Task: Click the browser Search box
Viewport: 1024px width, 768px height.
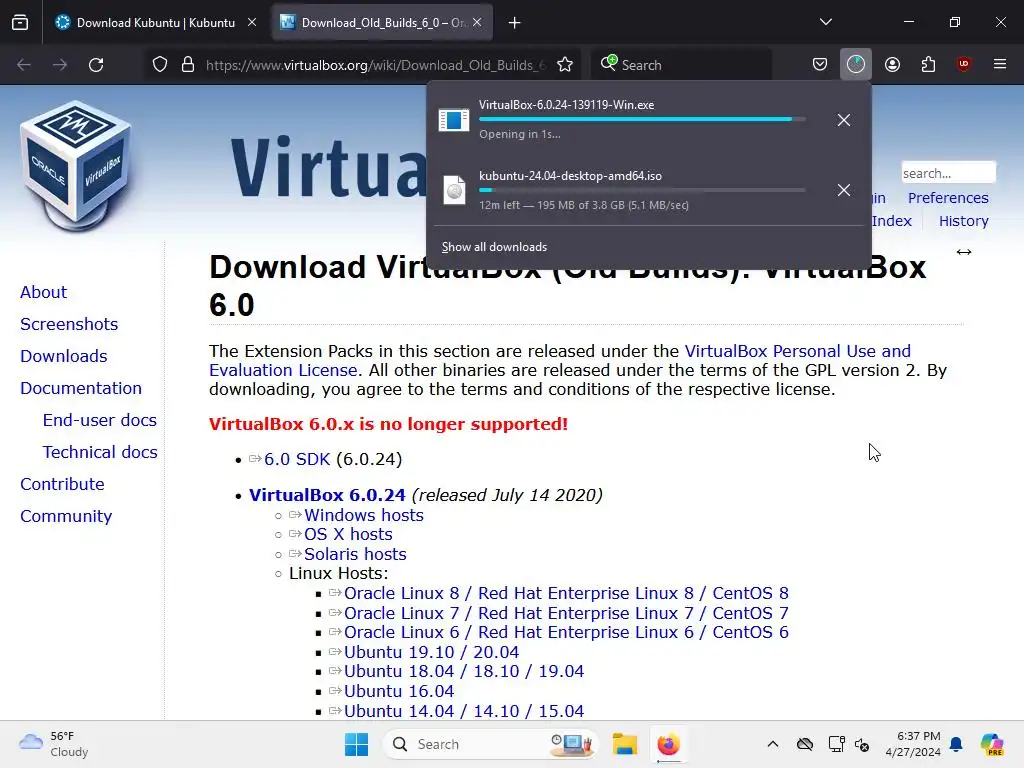Action: pos(681,65)
